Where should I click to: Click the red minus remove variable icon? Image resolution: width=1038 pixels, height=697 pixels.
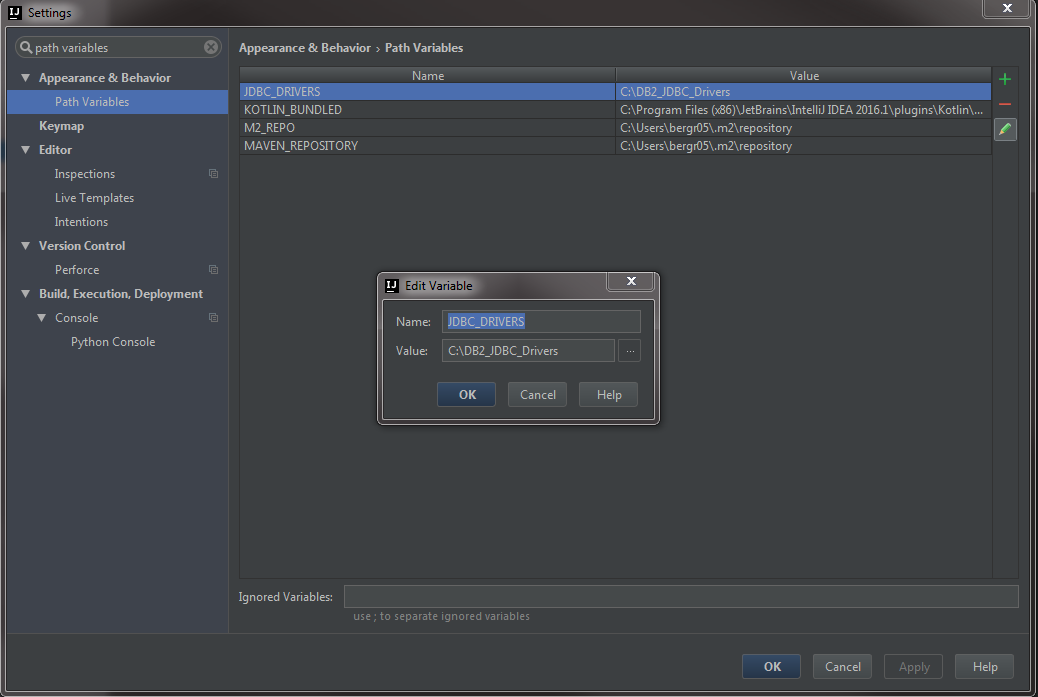(x=1005, y=105)
